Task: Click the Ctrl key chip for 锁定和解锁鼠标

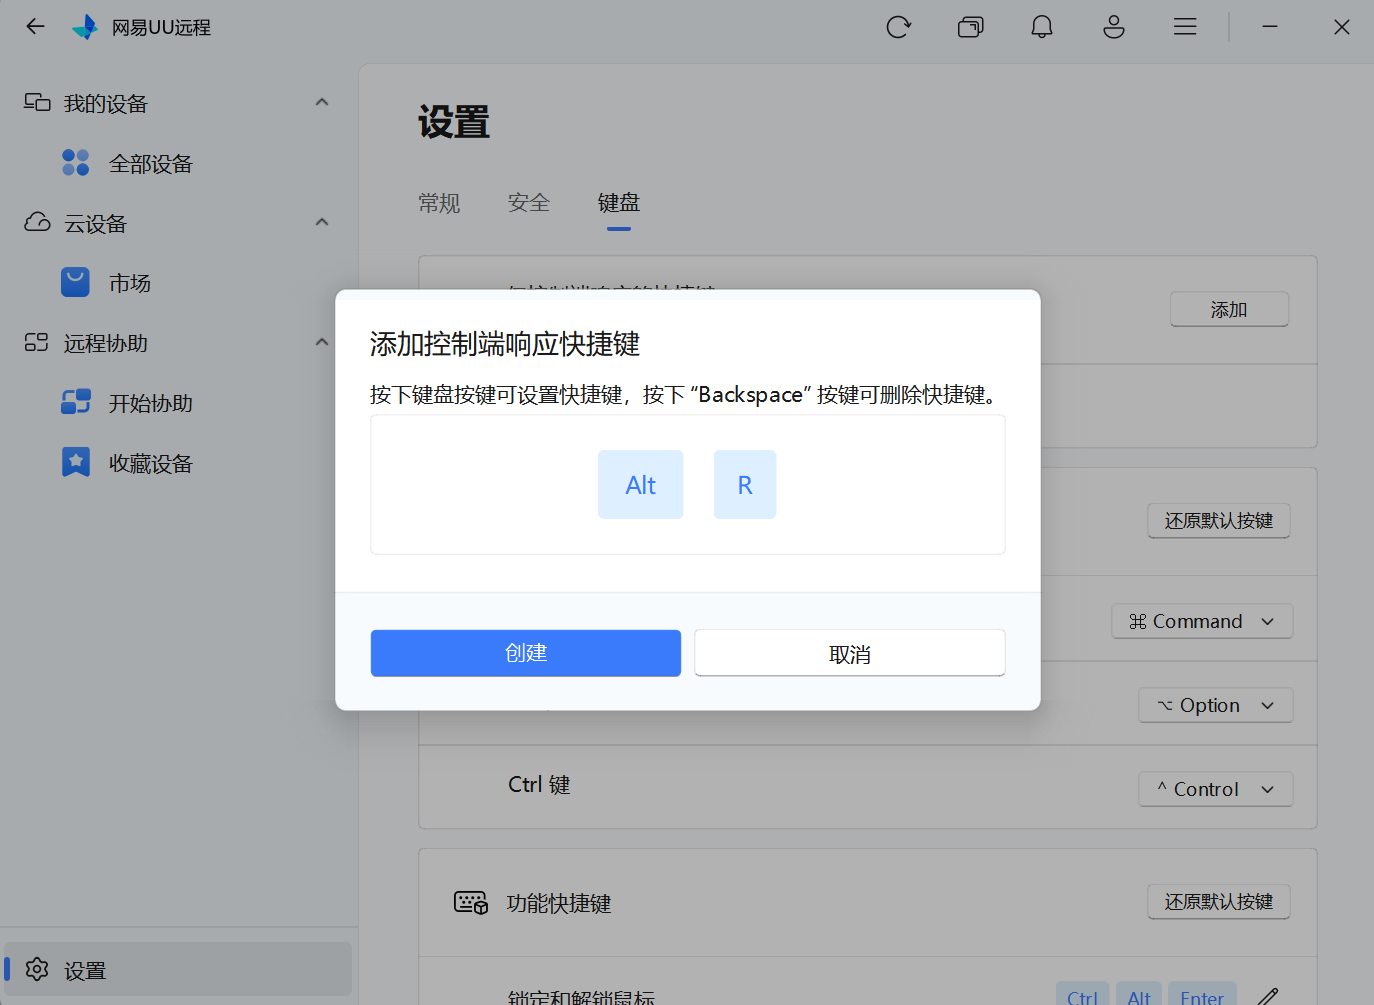Action: [x=1083, y=995]
